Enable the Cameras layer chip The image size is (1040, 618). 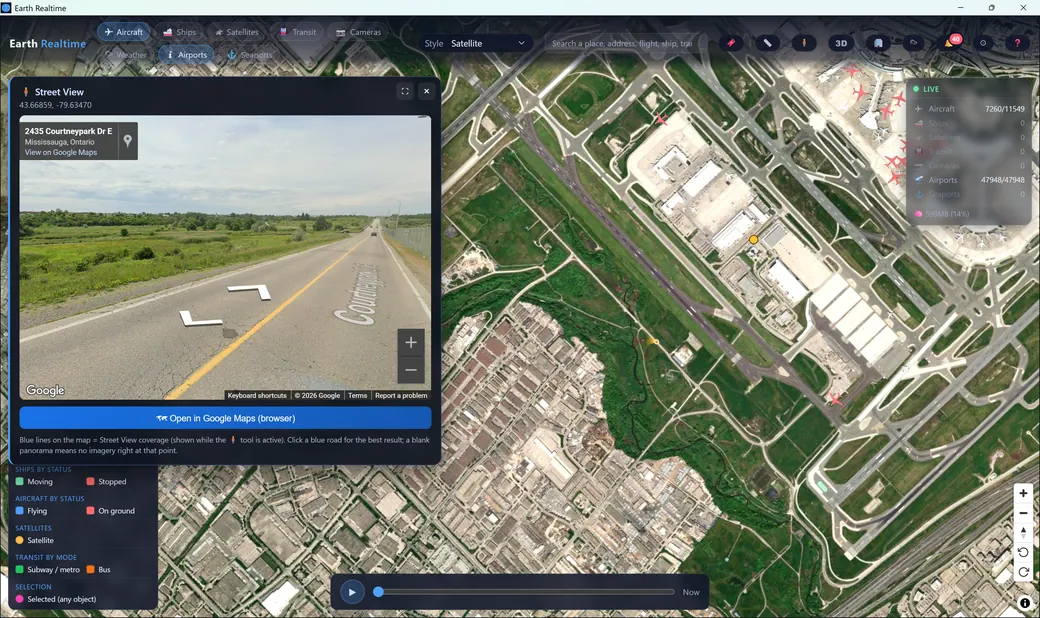click(359, 32)
